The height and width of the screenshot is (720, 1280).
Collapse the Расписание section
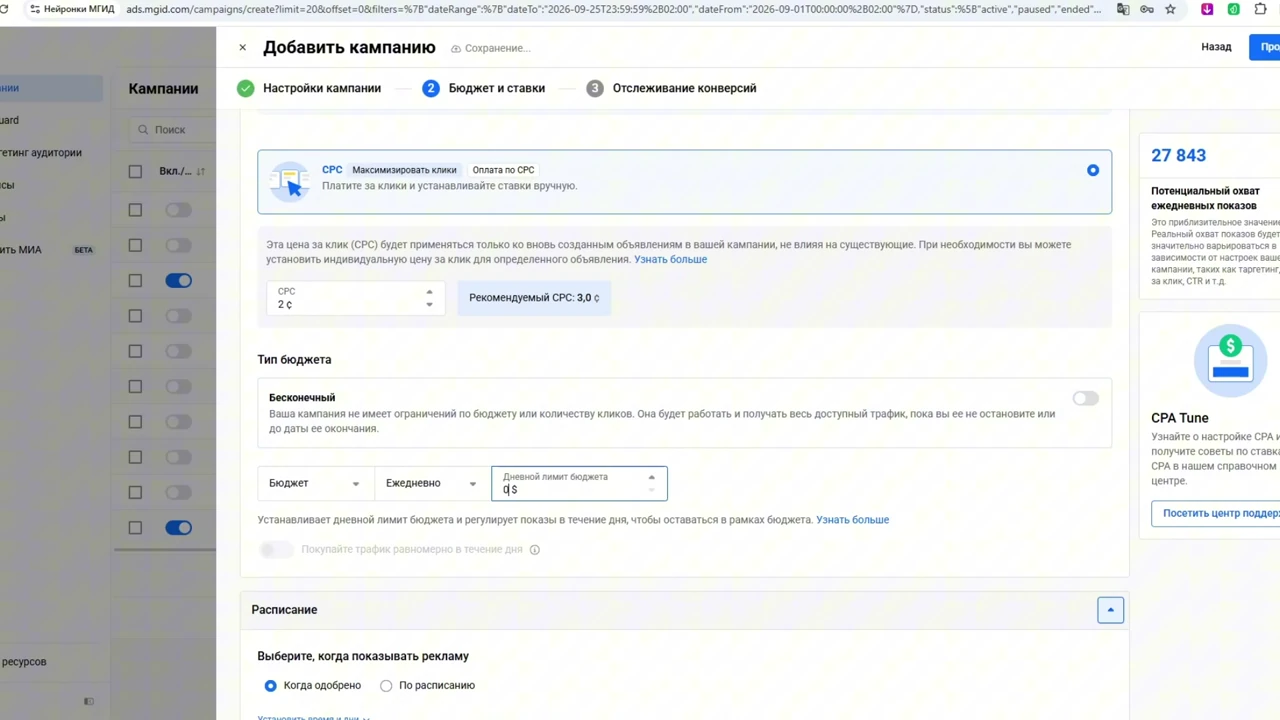coord(1110,610)
